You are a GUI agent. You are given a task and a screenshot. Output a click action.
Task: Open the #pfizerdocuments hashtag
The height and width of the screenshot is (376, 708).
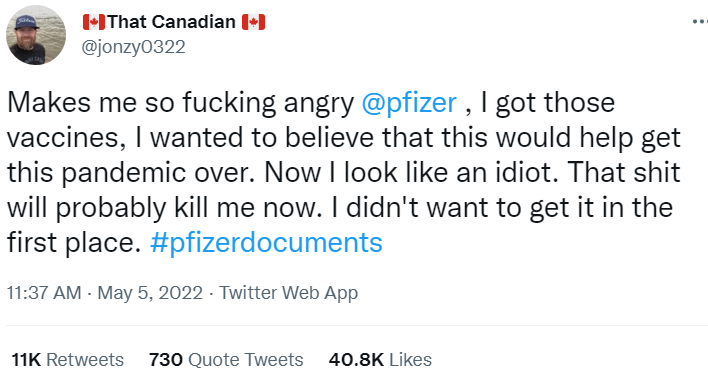[266, 243]
